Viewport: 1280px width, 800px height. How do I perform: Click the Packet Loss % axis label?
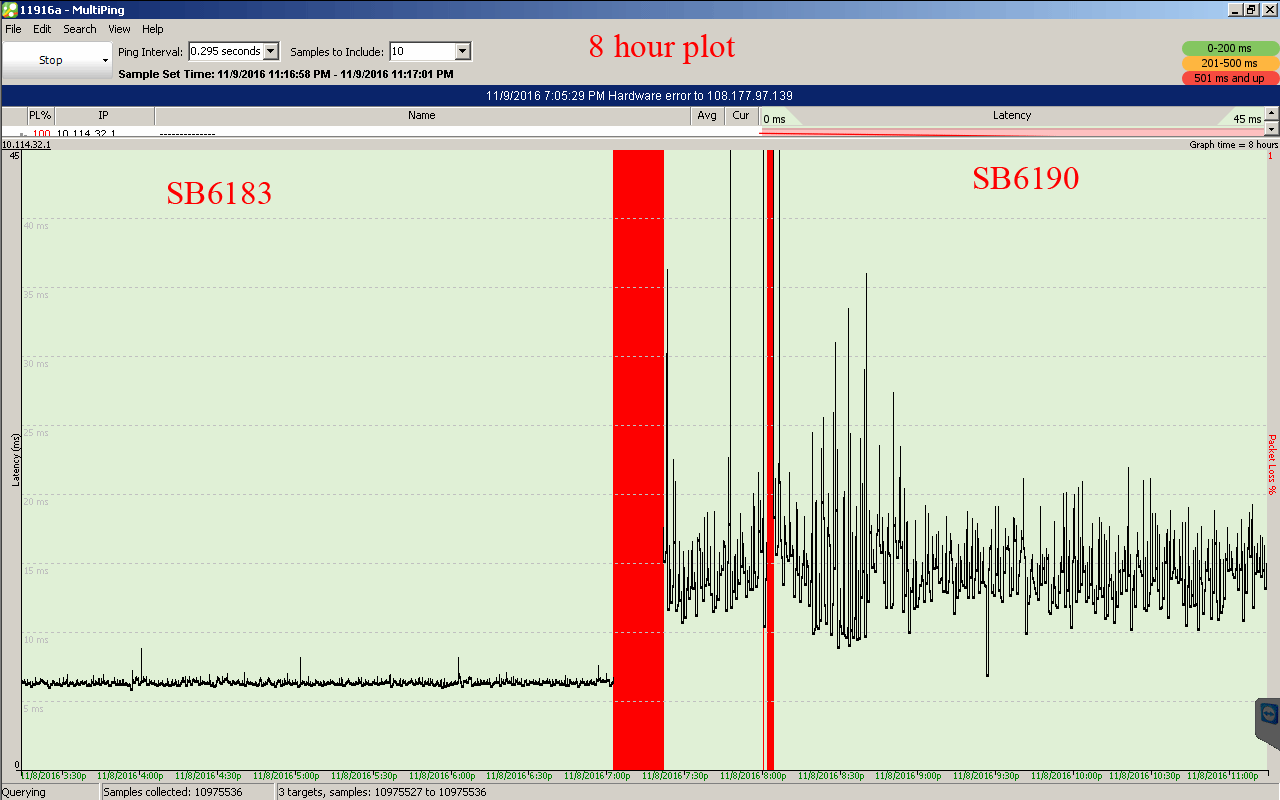pyautogui.click(x=1272, y=464)
